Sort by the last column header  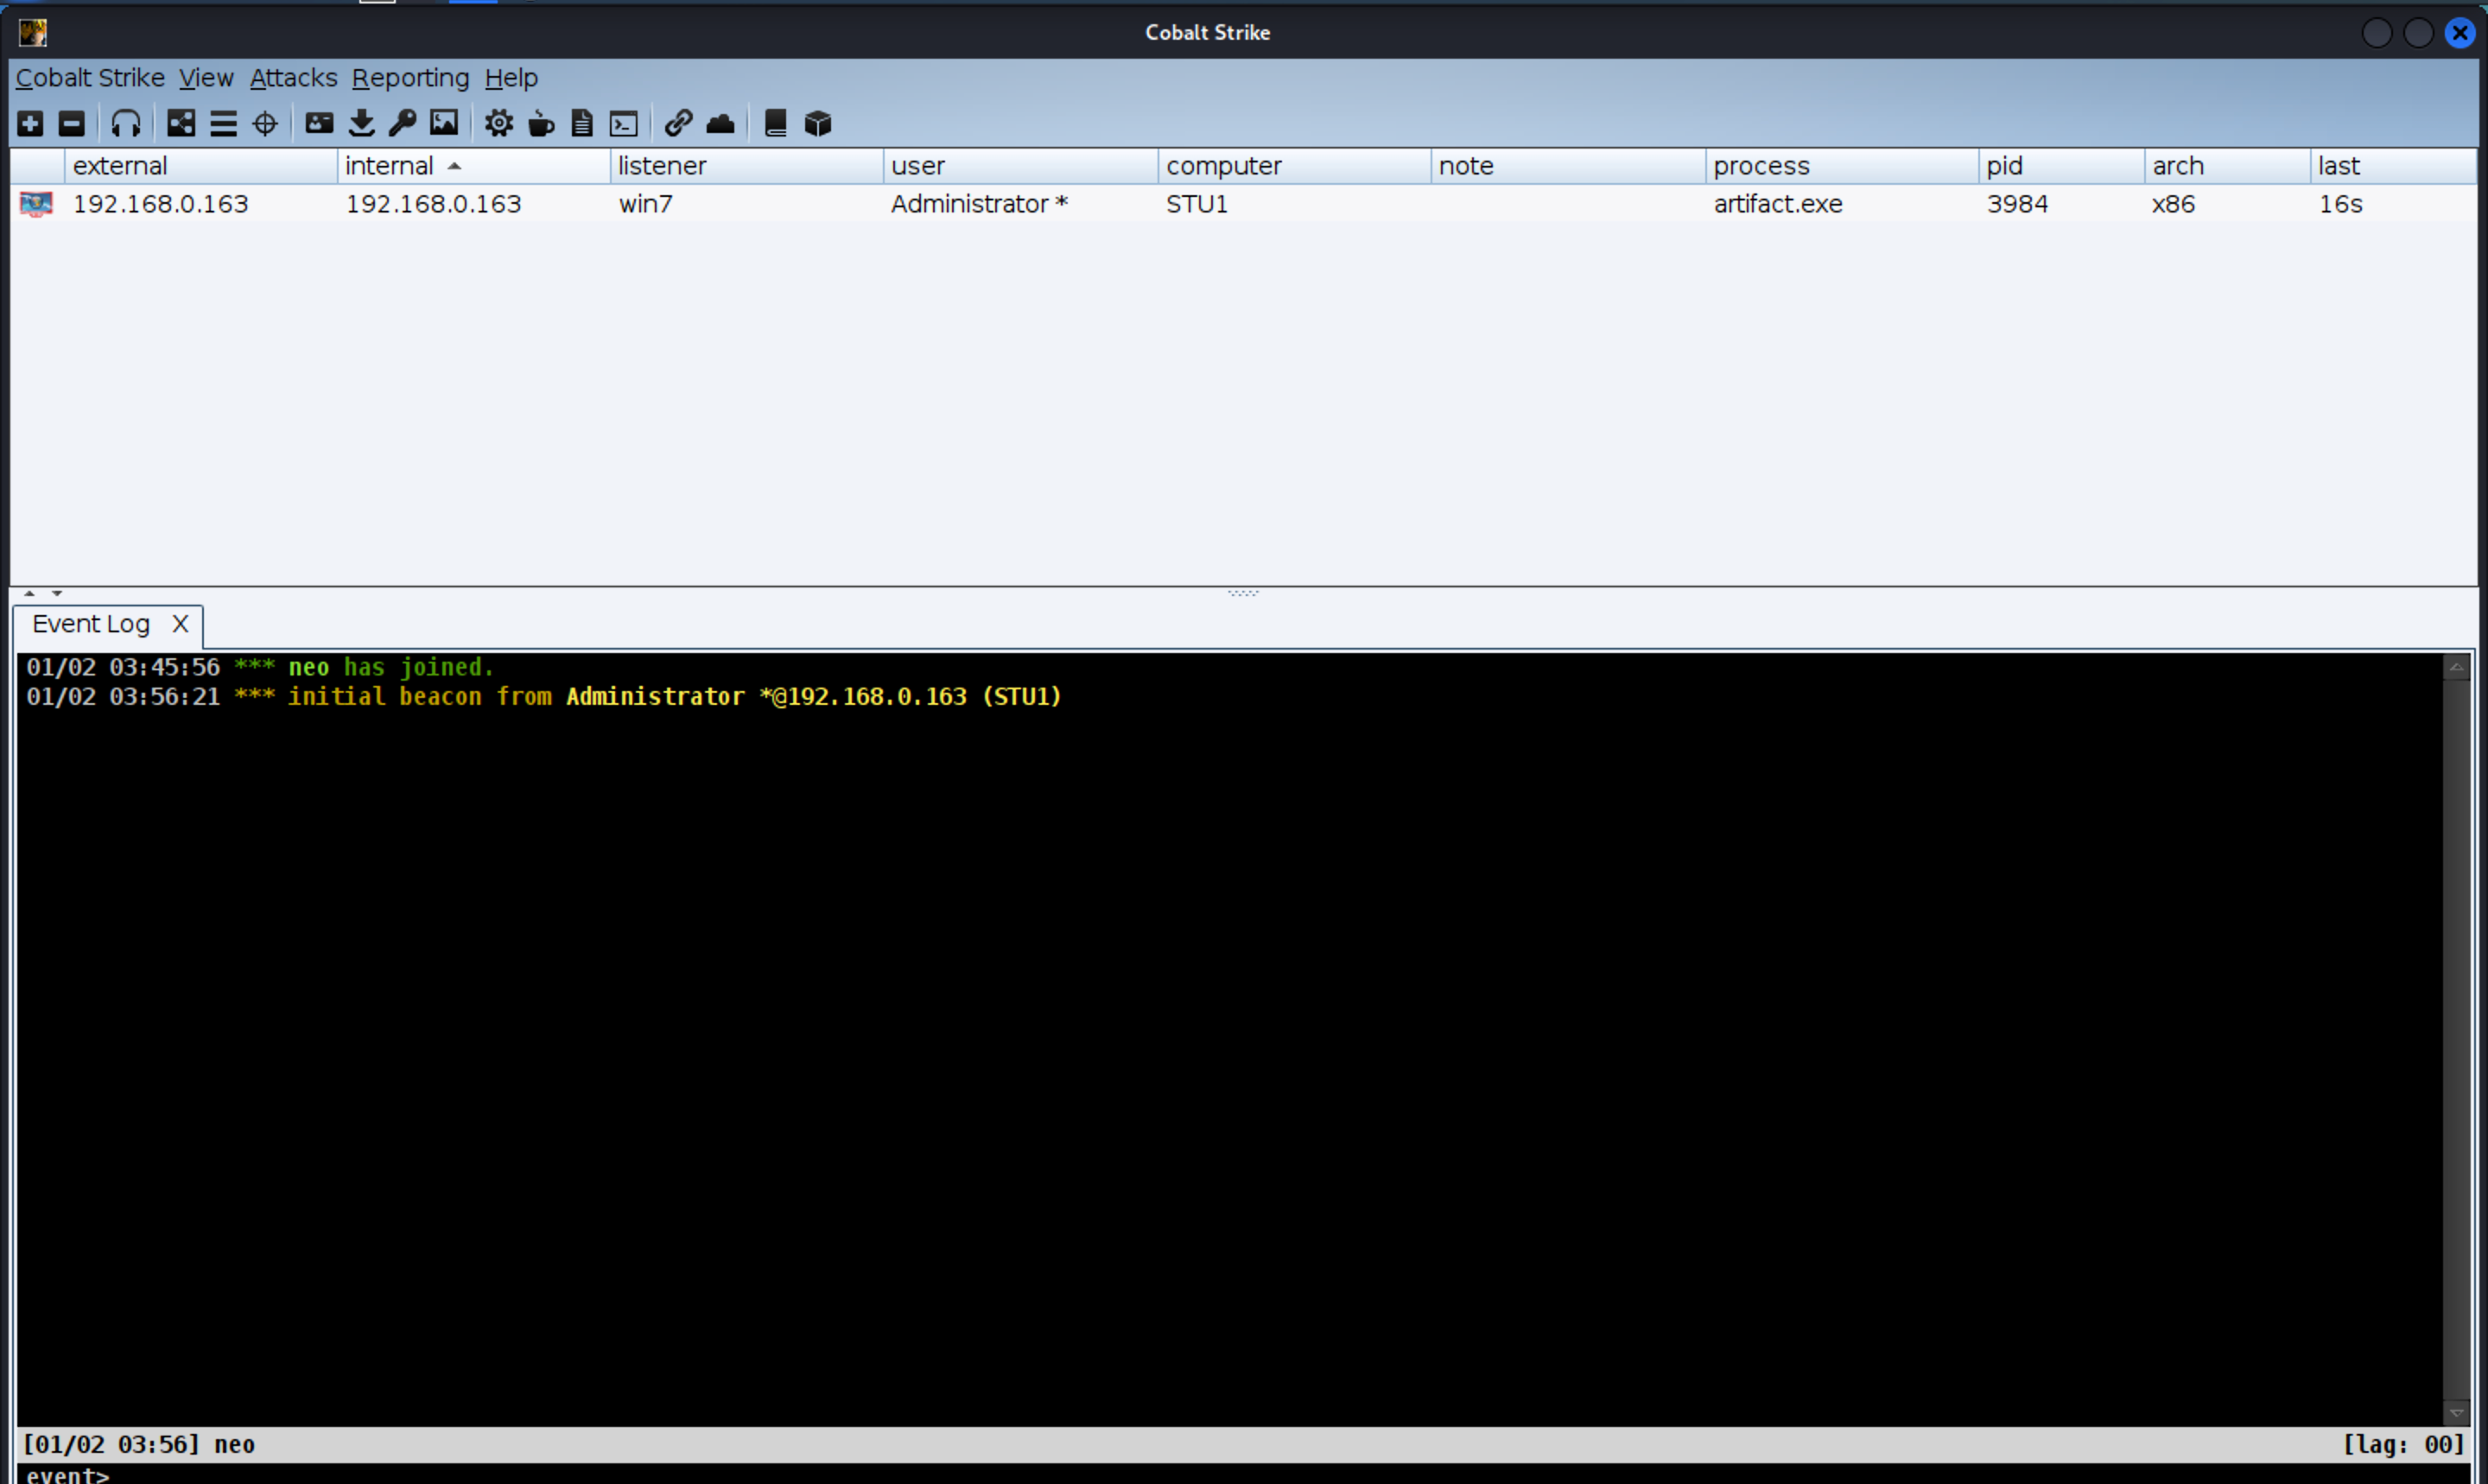(x=2394, y=166)
